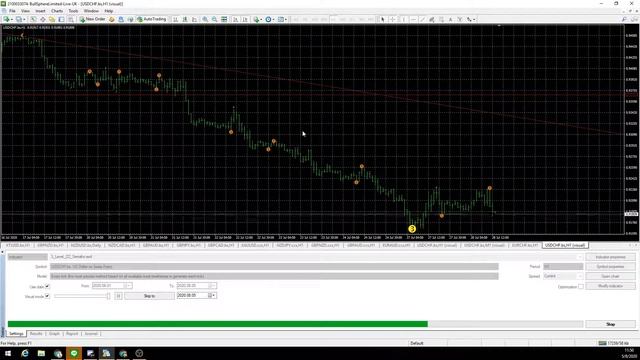Open the Indicators list icon
The width and height of the screenshot is (640, 360).
click(257, 19)
